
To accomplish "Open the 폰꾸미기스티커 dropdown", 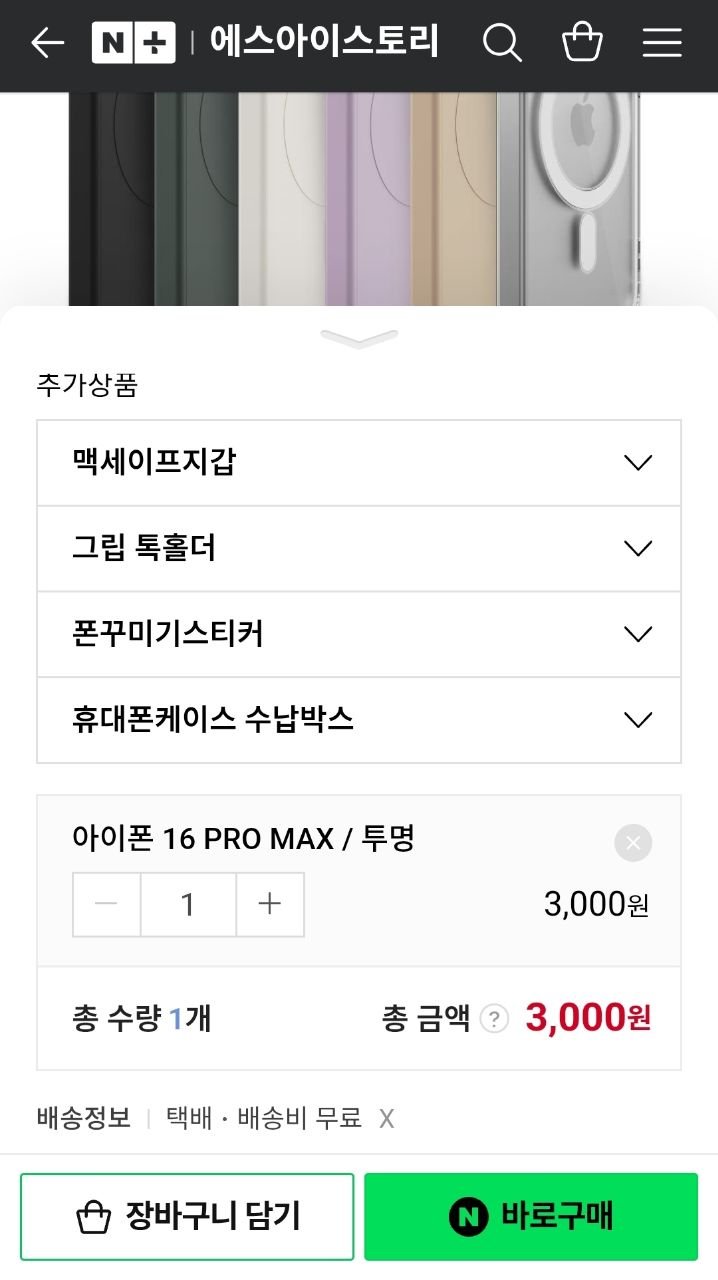I will click(359, 634).
